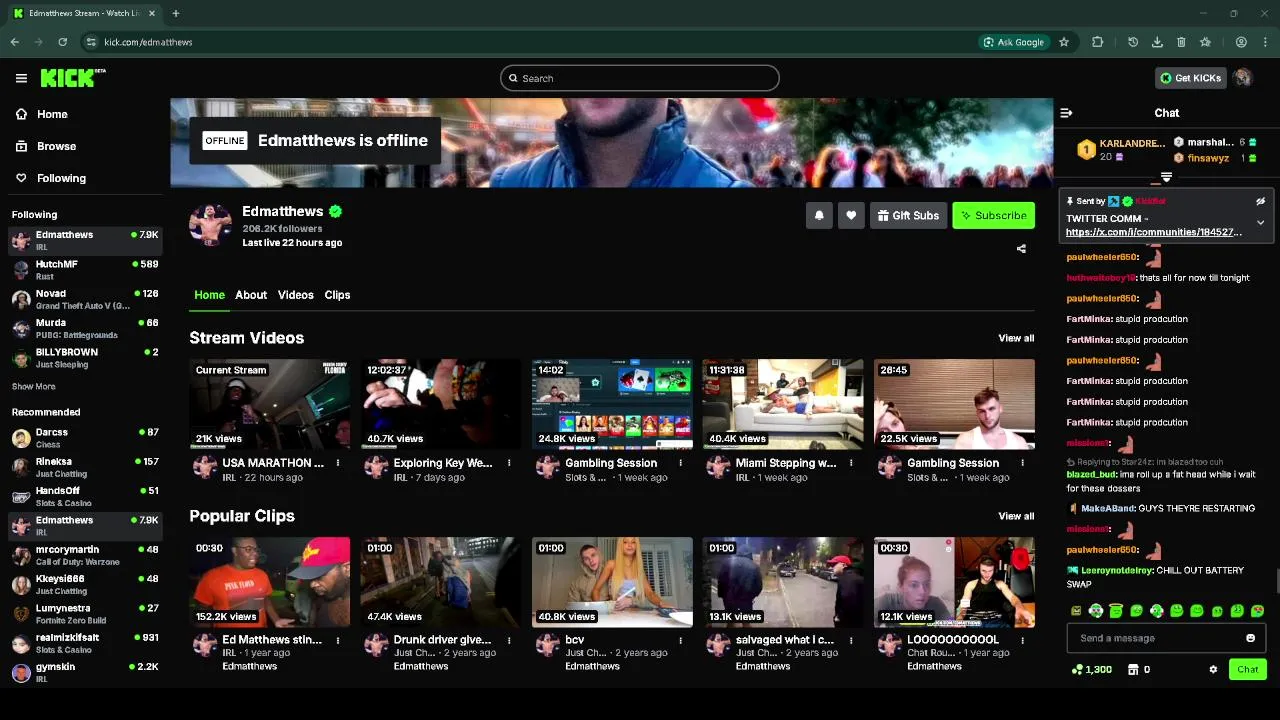The width and height of the screenshot is (1280, 720).
Task: Open BILLYBROWN channel in sidebar
Action: (85, 358)
